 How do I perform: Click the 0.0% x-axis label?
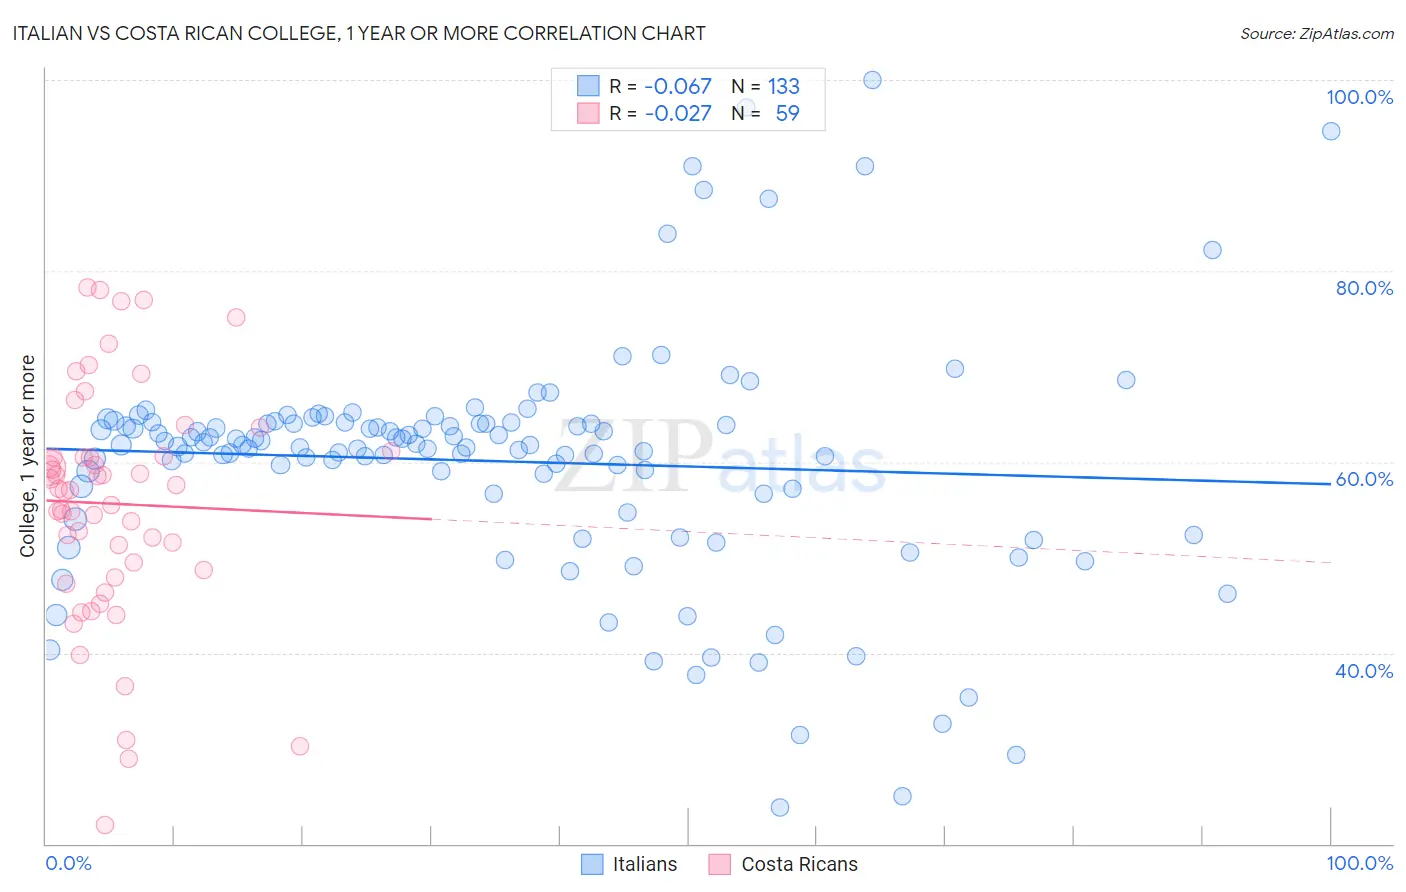pyautogui.click(x=69, y=863)
